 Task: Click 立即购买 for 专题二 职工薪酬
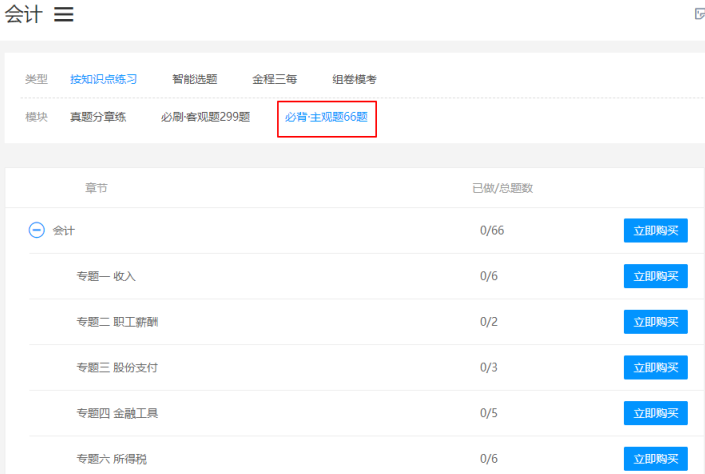(655, 322)
